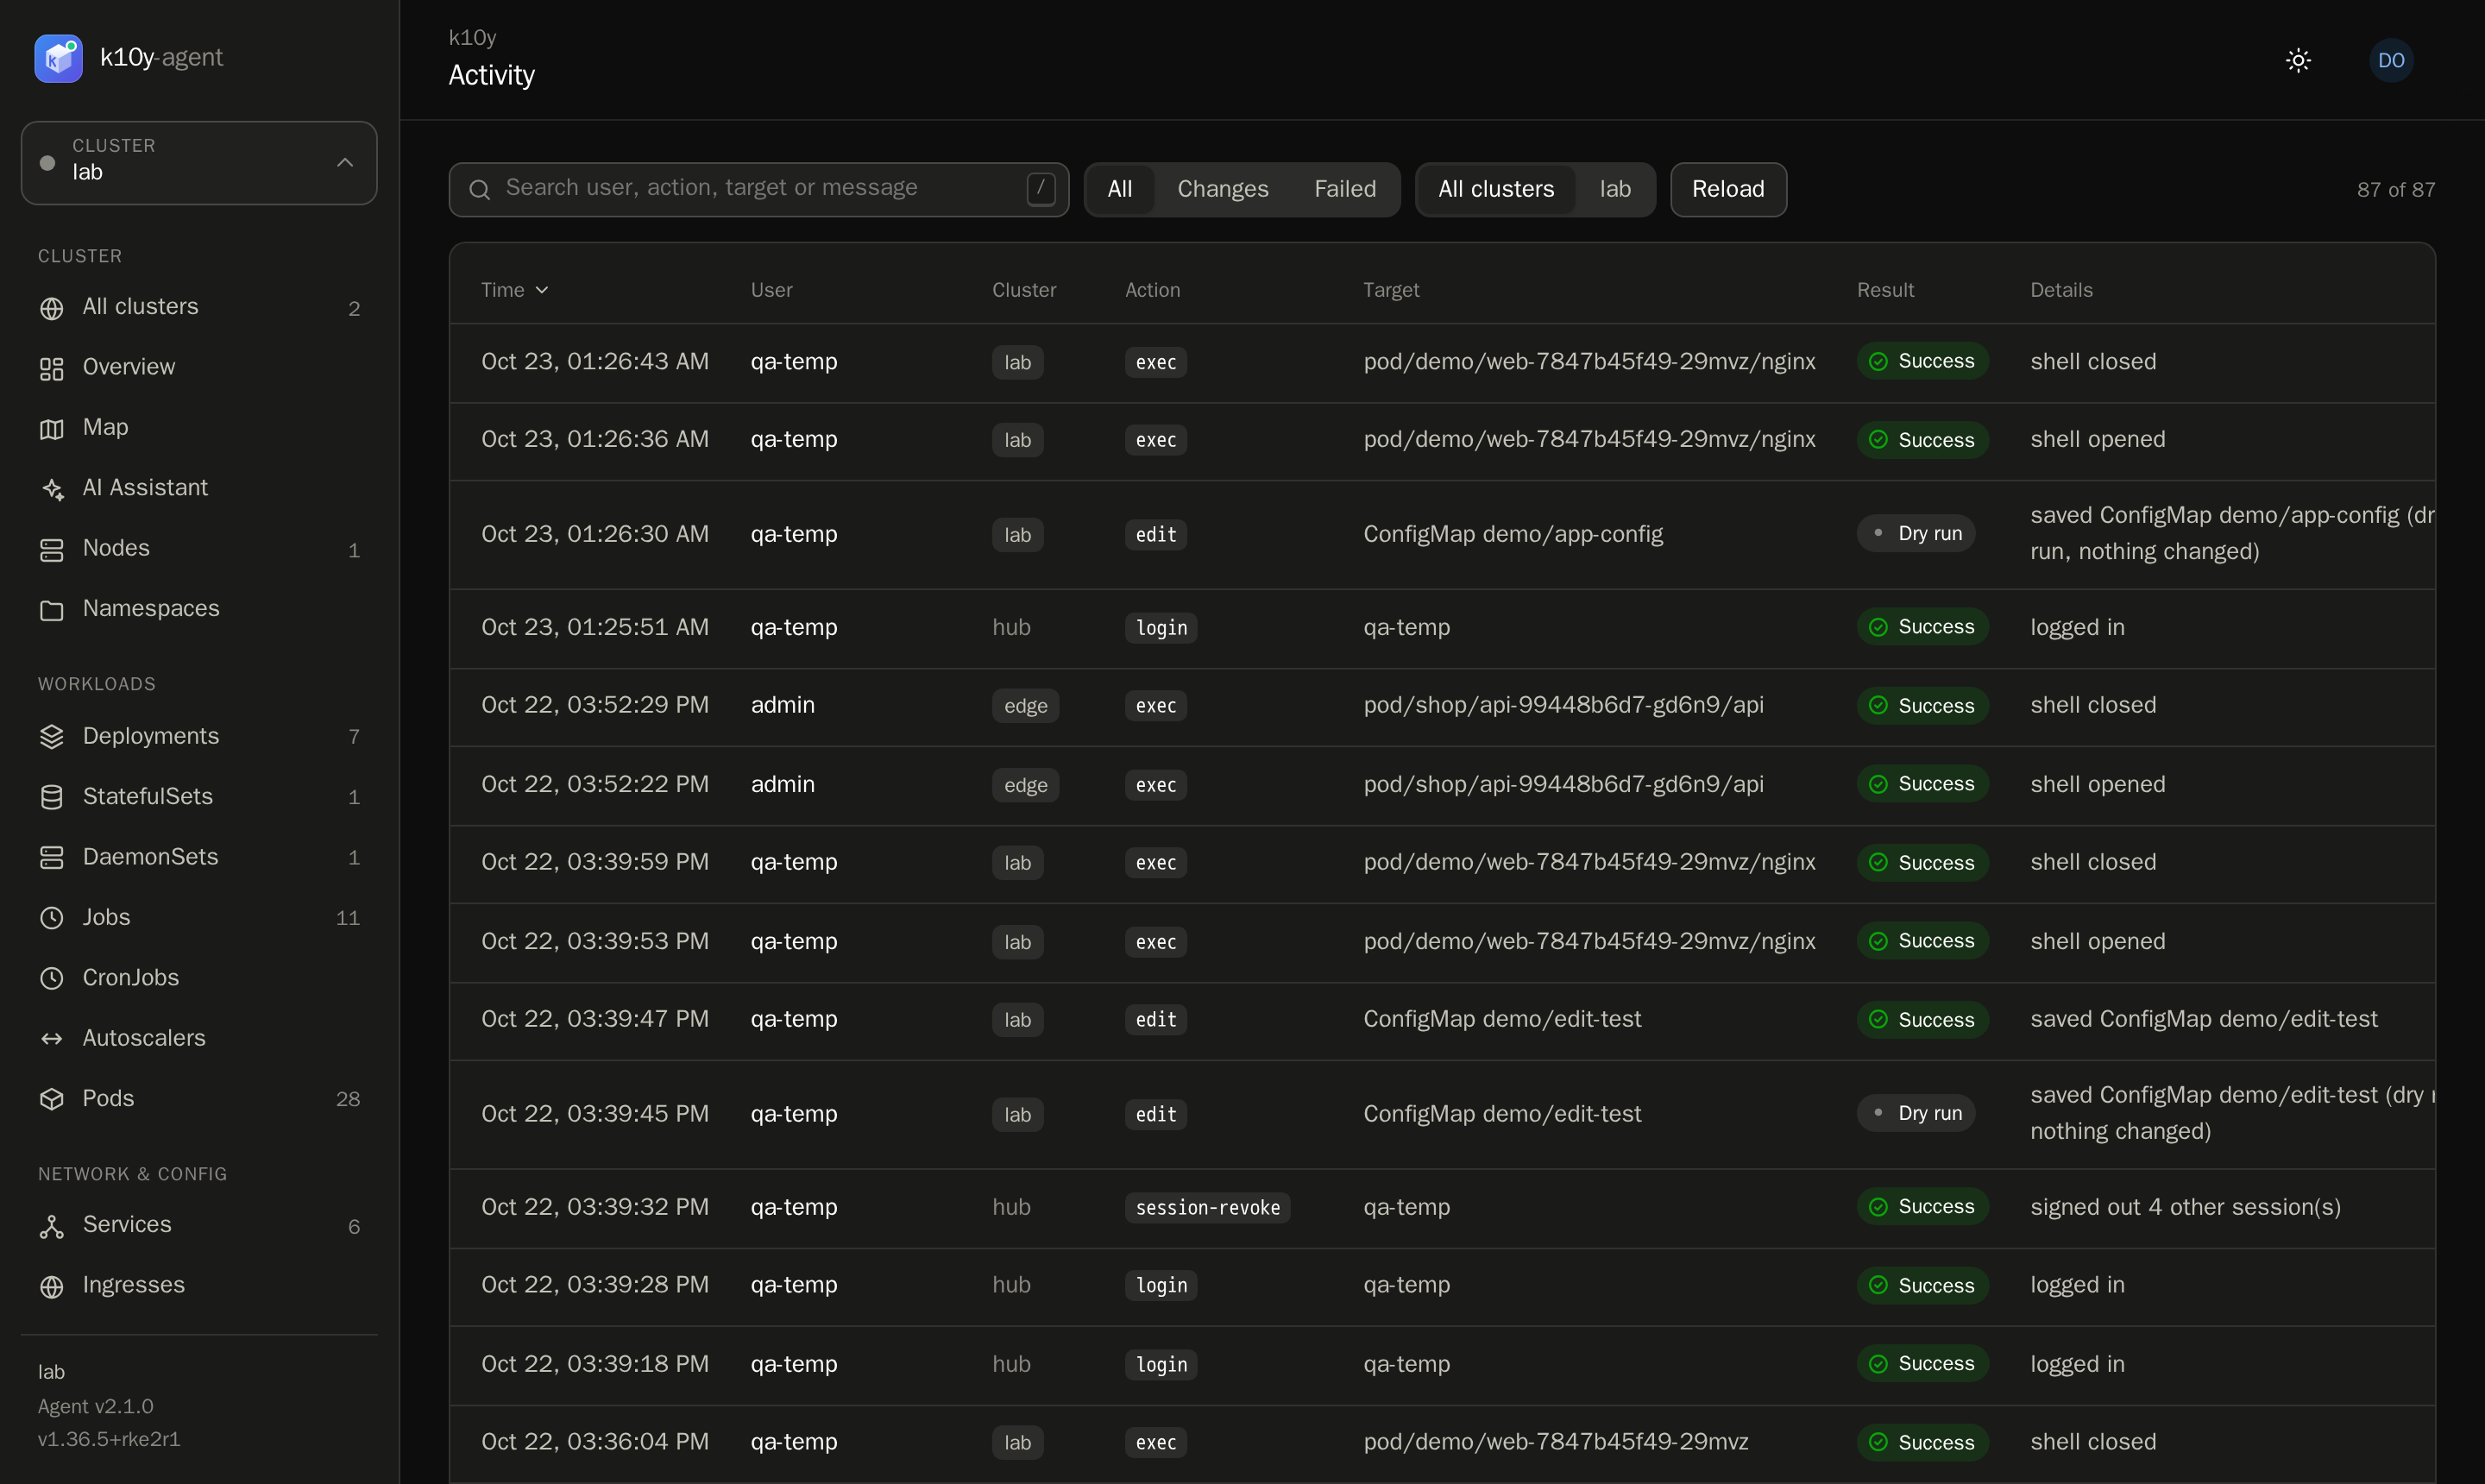Click Dry run badge for ConfigMap demo/app-config
This screenshot has height=1484, width=2485.
(x=1915, y=534)
